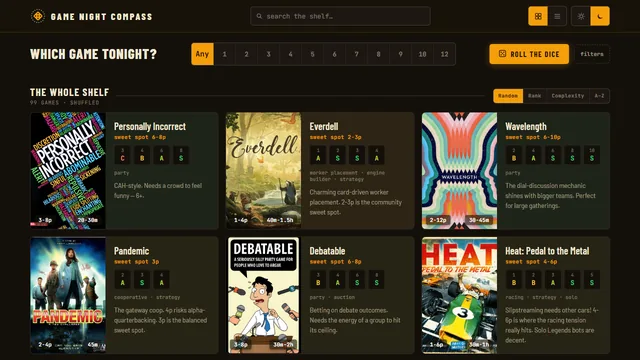Select 1 player count
The height and width of the screenshot is (360, 640).
tap(224, 54)
